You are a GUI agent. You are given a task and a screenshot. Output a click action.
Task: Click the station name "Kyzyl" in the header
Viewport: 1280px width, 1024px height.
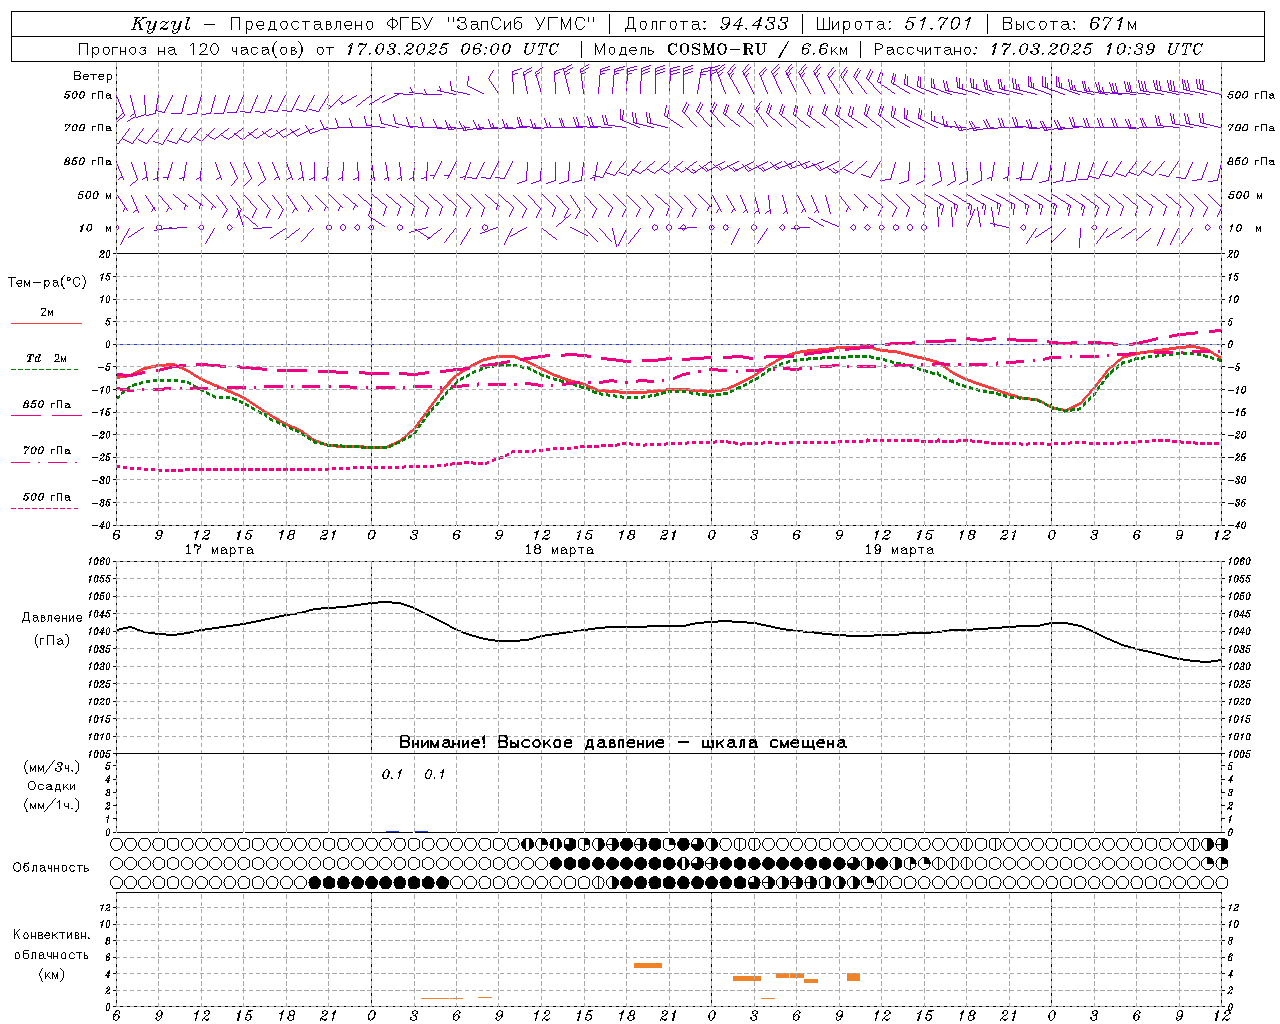tap(160, 24)
